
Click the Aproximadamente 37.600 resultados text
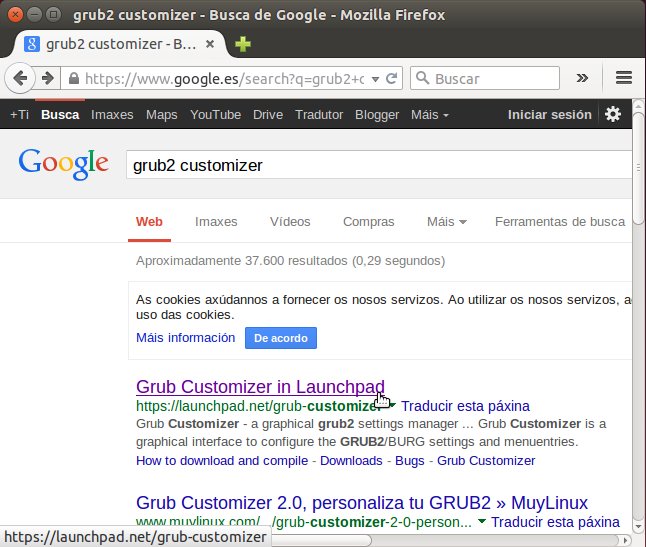click(290, 261)
